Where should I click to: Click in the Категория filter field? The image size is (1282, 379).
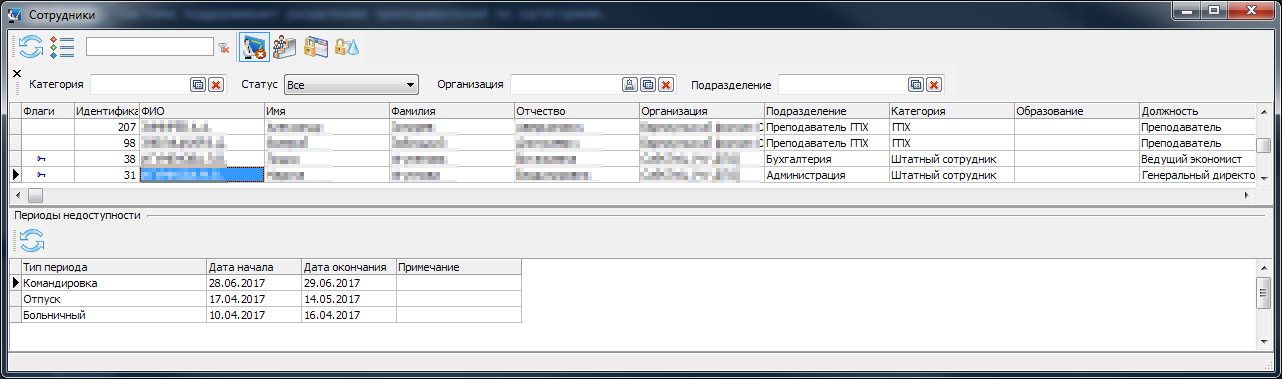point(140,85)
